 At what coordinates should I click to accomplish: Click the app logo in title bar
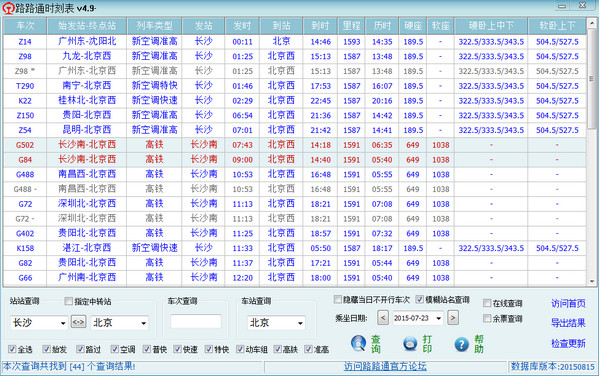point(8,8)
